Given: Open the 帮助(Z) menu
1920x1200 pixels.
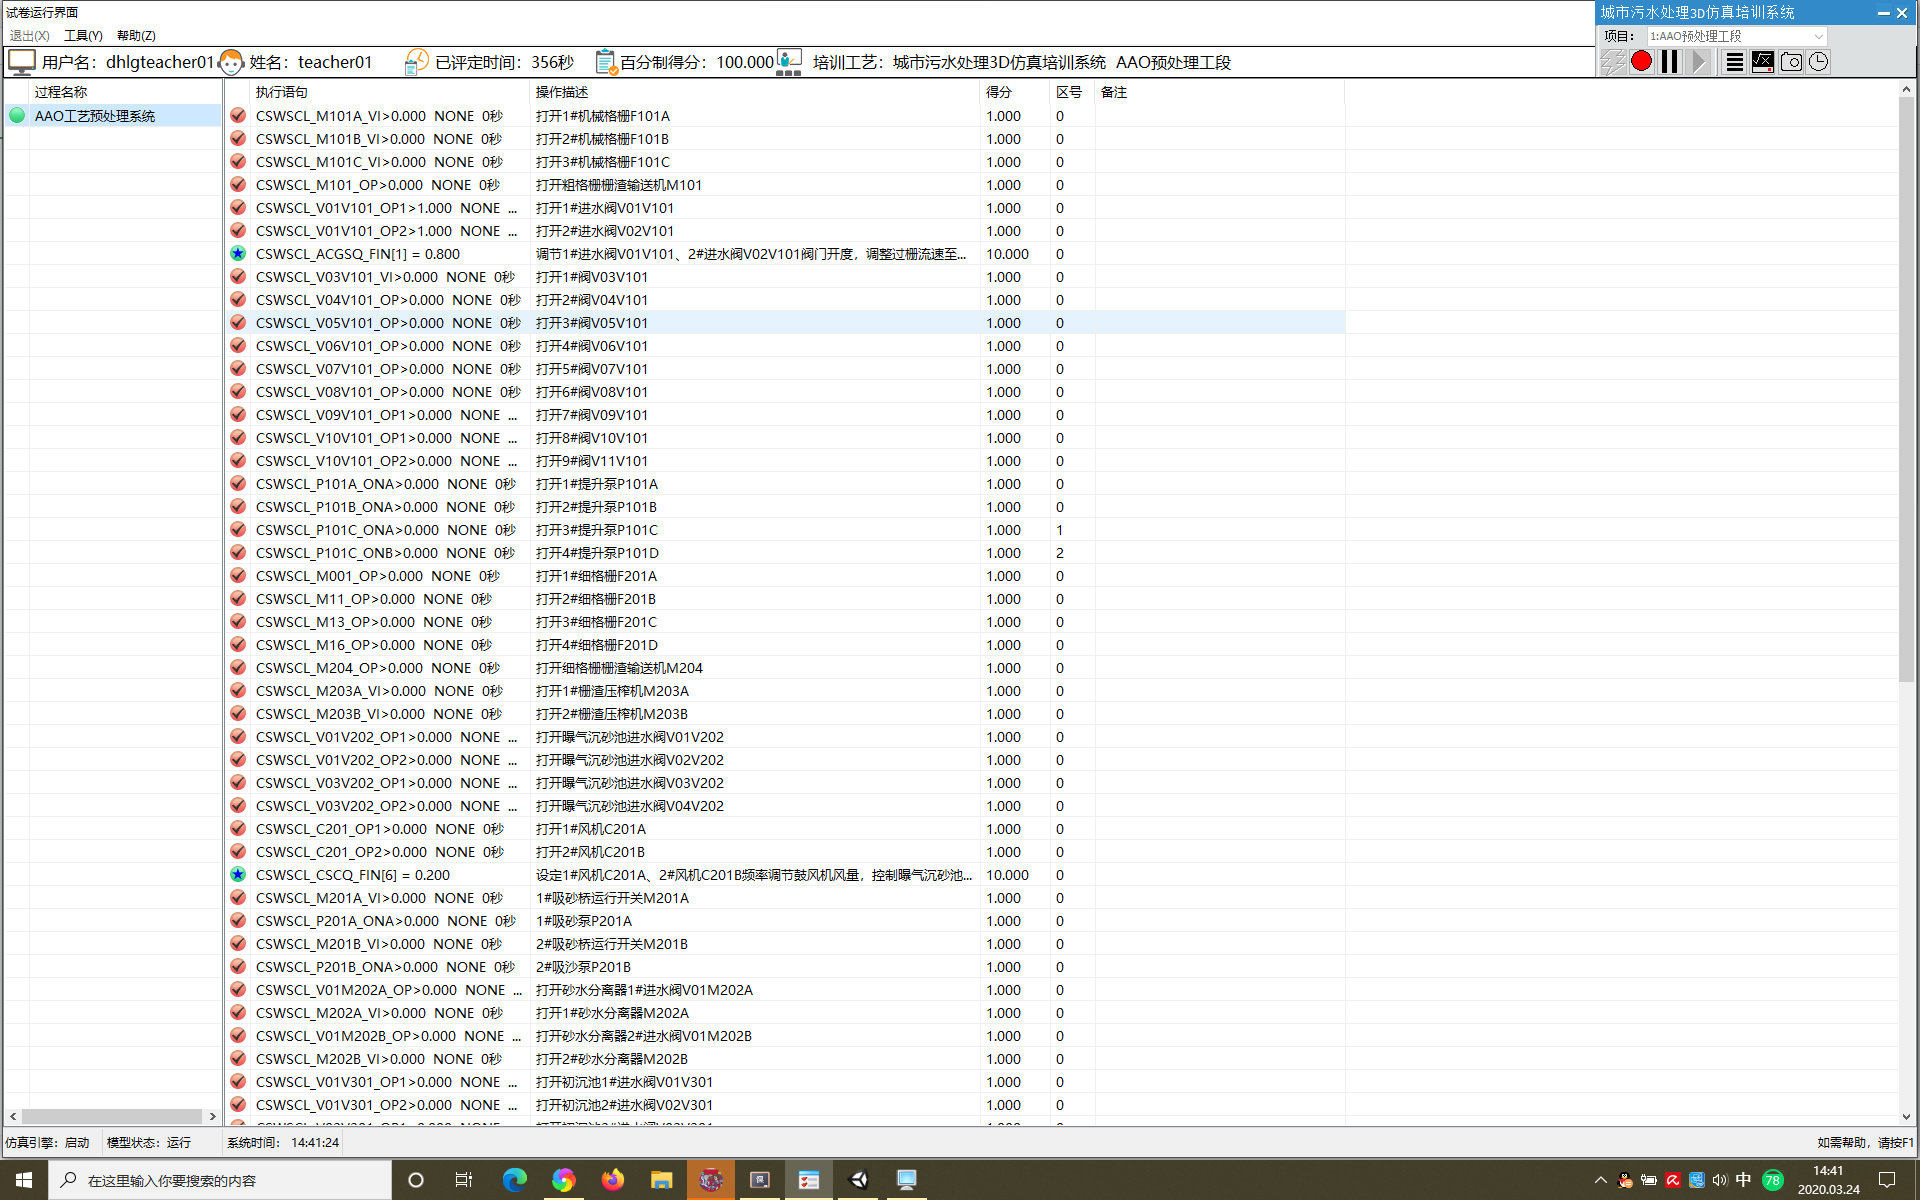Looking at the screenshot, I should coord(136,36).
